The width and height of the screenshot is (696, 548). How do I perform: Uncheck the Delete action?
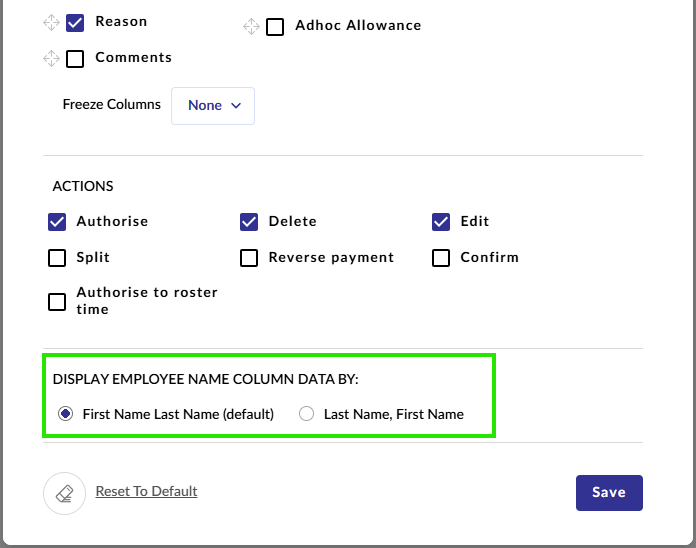pyautogui.click(x=249, y=222)
